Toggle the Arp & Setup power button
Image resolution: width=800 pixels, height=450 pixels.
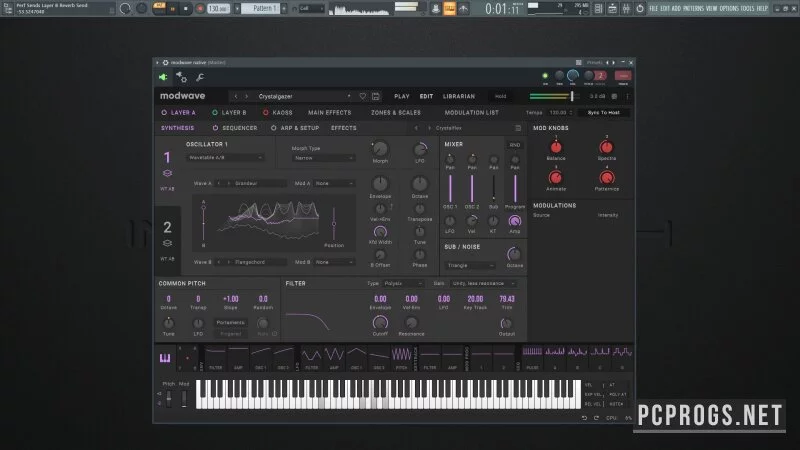(273, 128)
